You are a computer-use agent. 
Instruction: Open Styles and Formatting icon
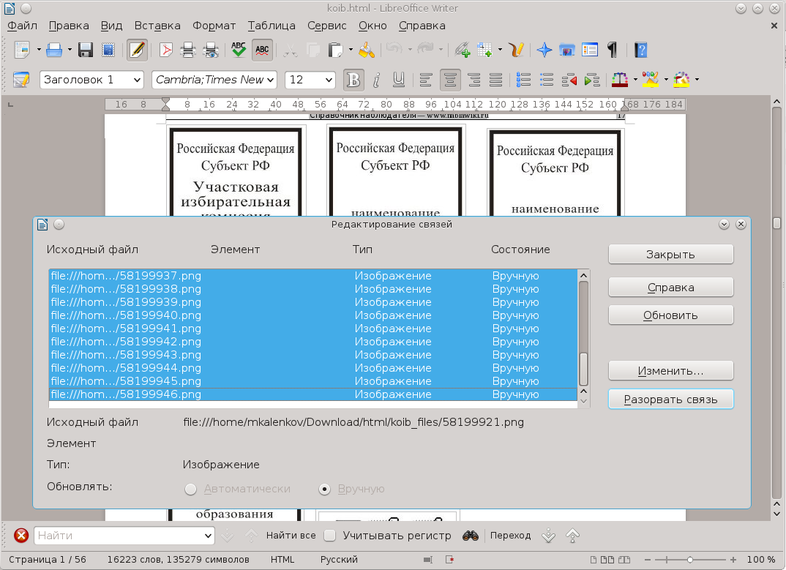(x=21, y=79)
